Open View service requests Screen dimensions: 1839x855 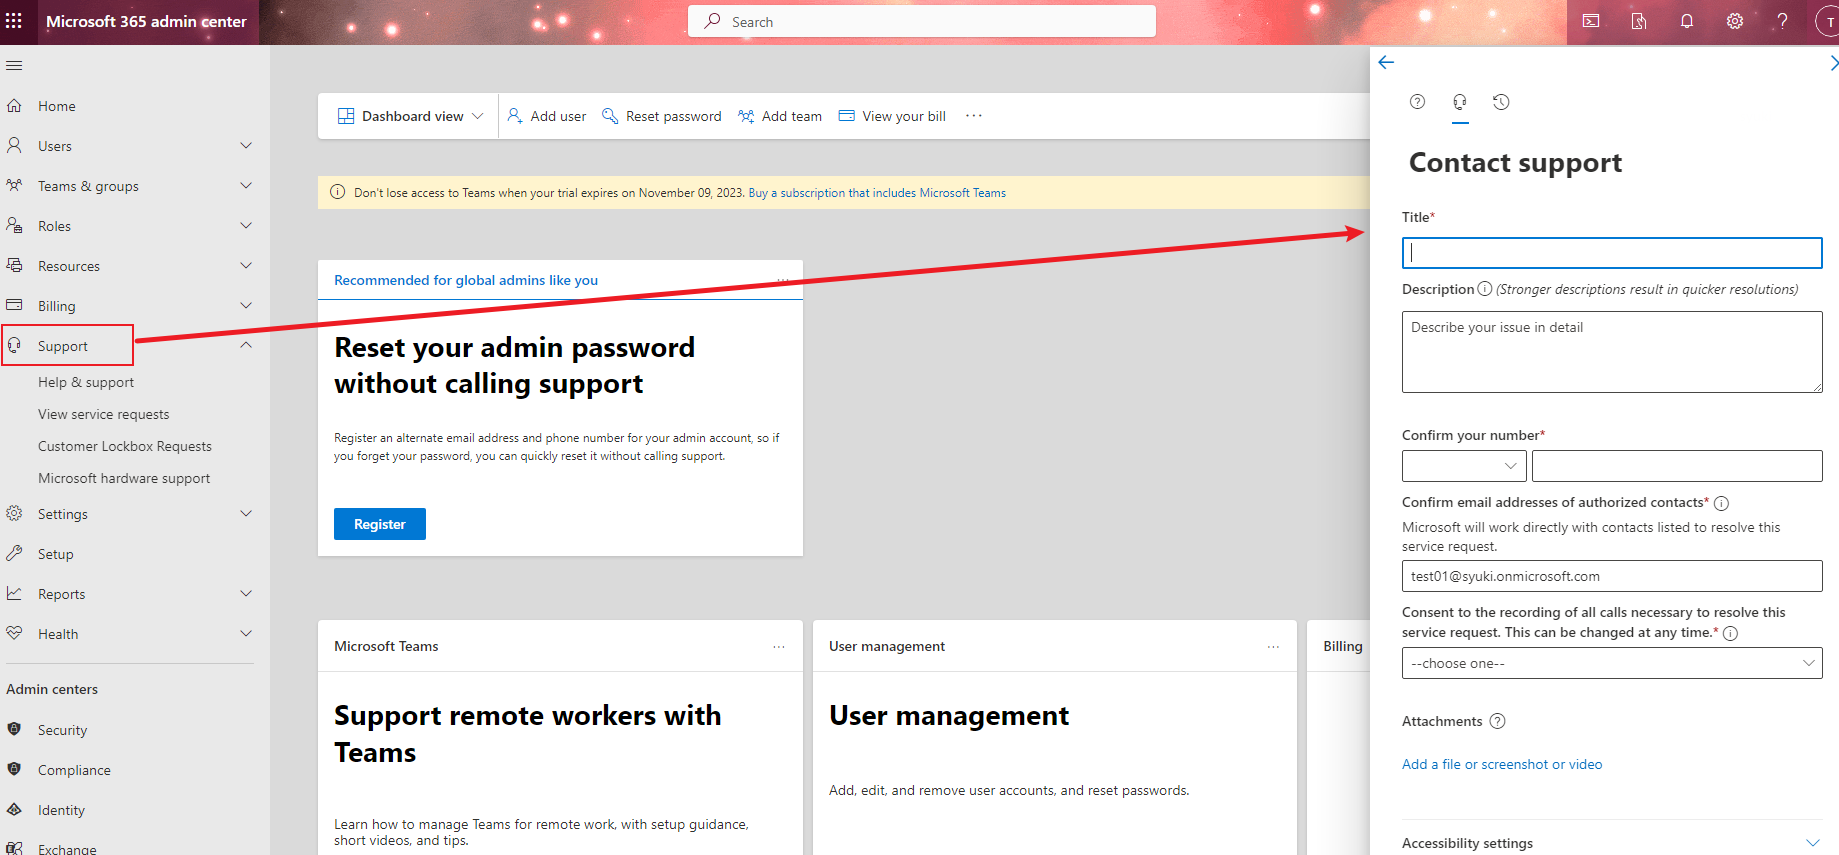tap(104, 414)
